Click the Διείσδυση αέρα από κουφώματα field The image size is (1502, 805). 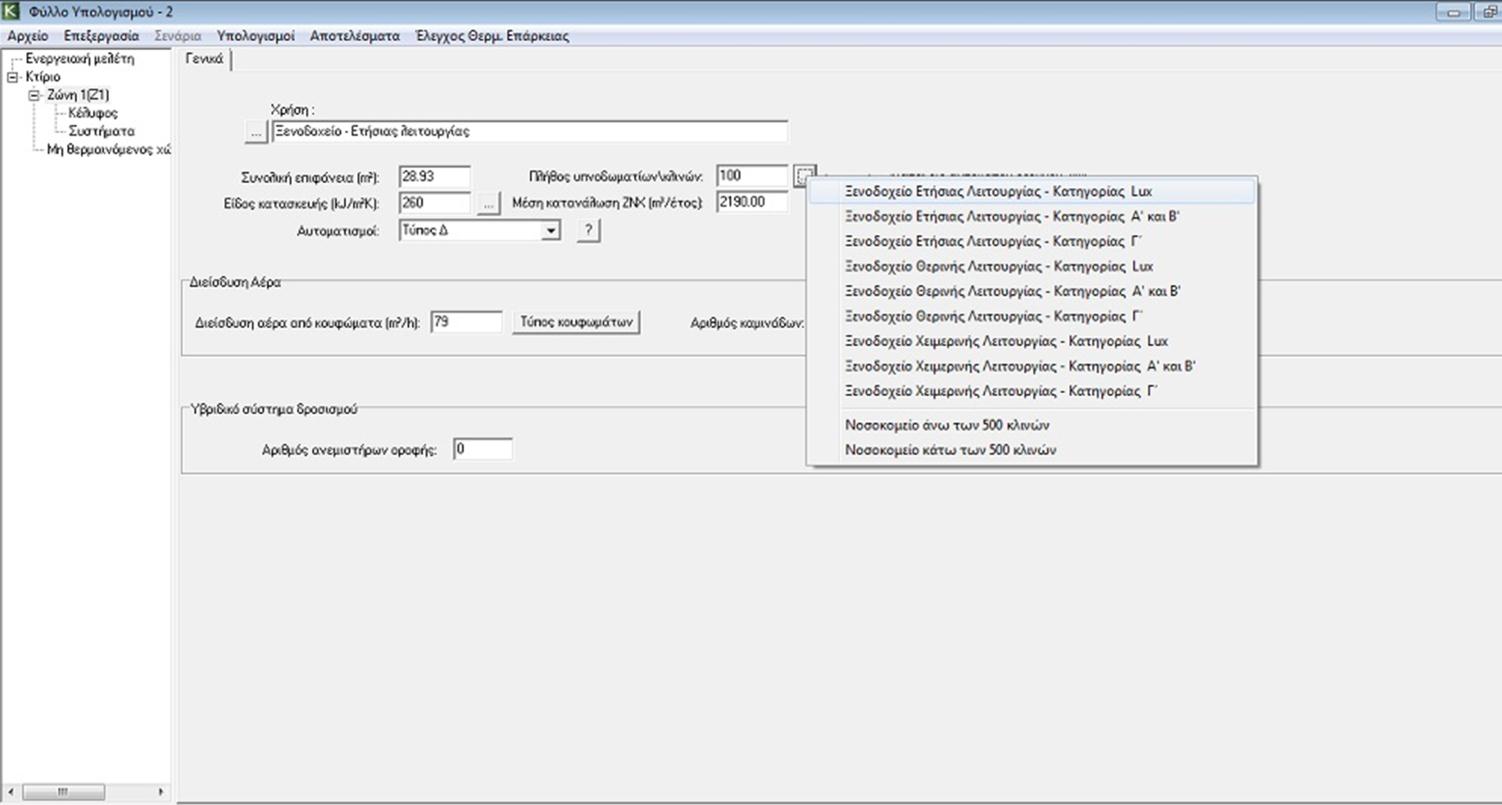tap(466, 322)
